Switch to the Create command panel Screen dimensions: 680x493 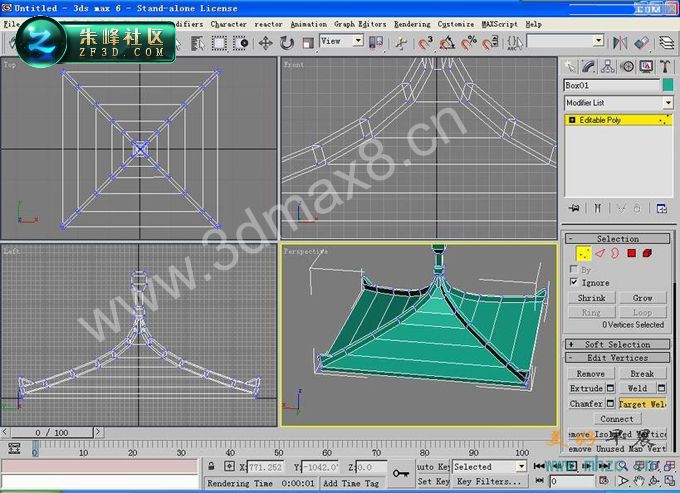[570, 66]
